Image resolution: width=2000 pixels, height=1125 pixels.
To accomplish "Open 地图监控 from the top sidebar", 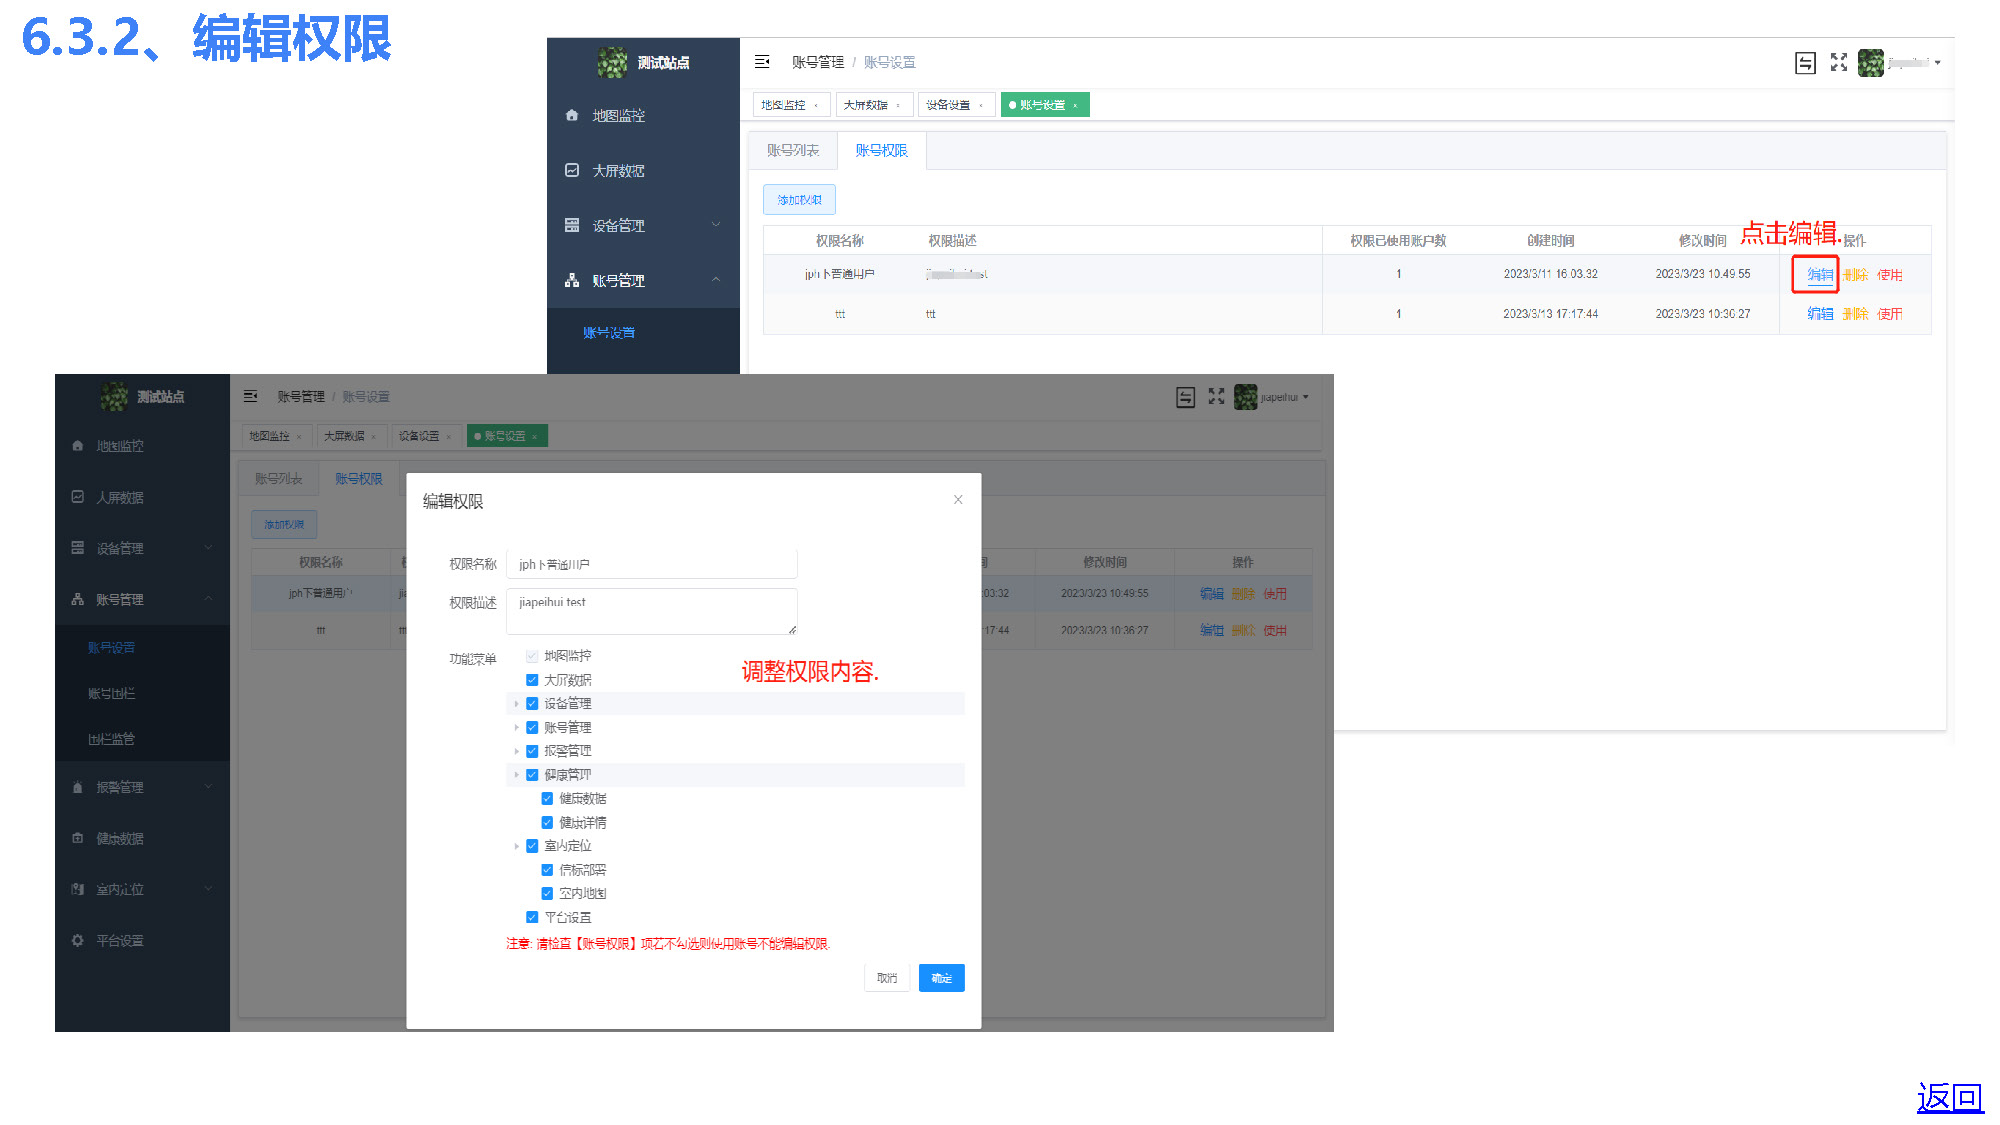I will click(618, 116).
